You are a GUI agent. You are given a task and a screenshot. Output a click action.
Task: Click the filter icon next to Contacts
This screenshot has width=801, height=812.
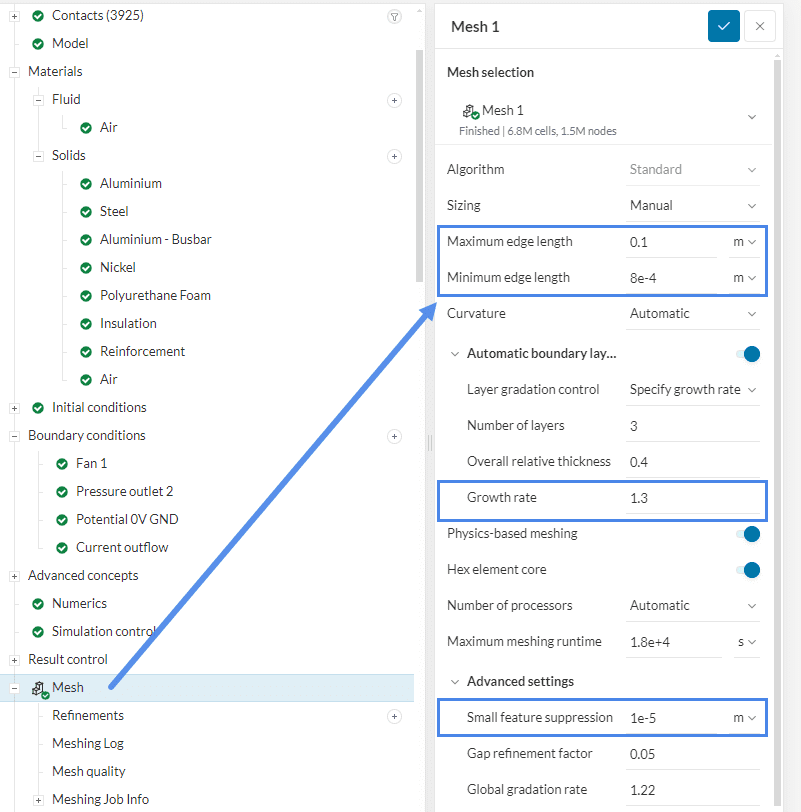coord(394,16)
